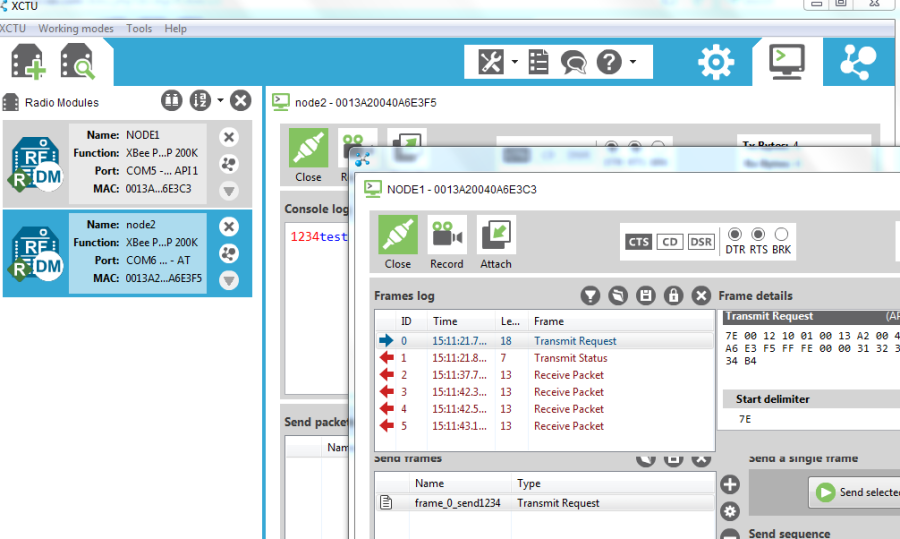900x539 pixels.
Task: Select frame 4 Receive Packet row
Action: [545, 409]
